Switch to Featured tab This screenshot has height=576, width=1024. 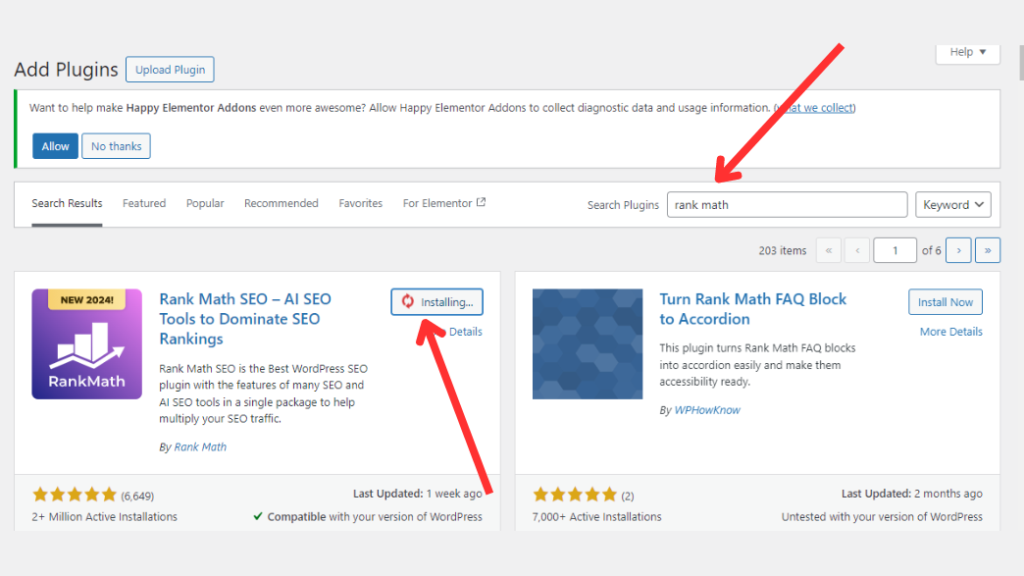click(144, 203)
